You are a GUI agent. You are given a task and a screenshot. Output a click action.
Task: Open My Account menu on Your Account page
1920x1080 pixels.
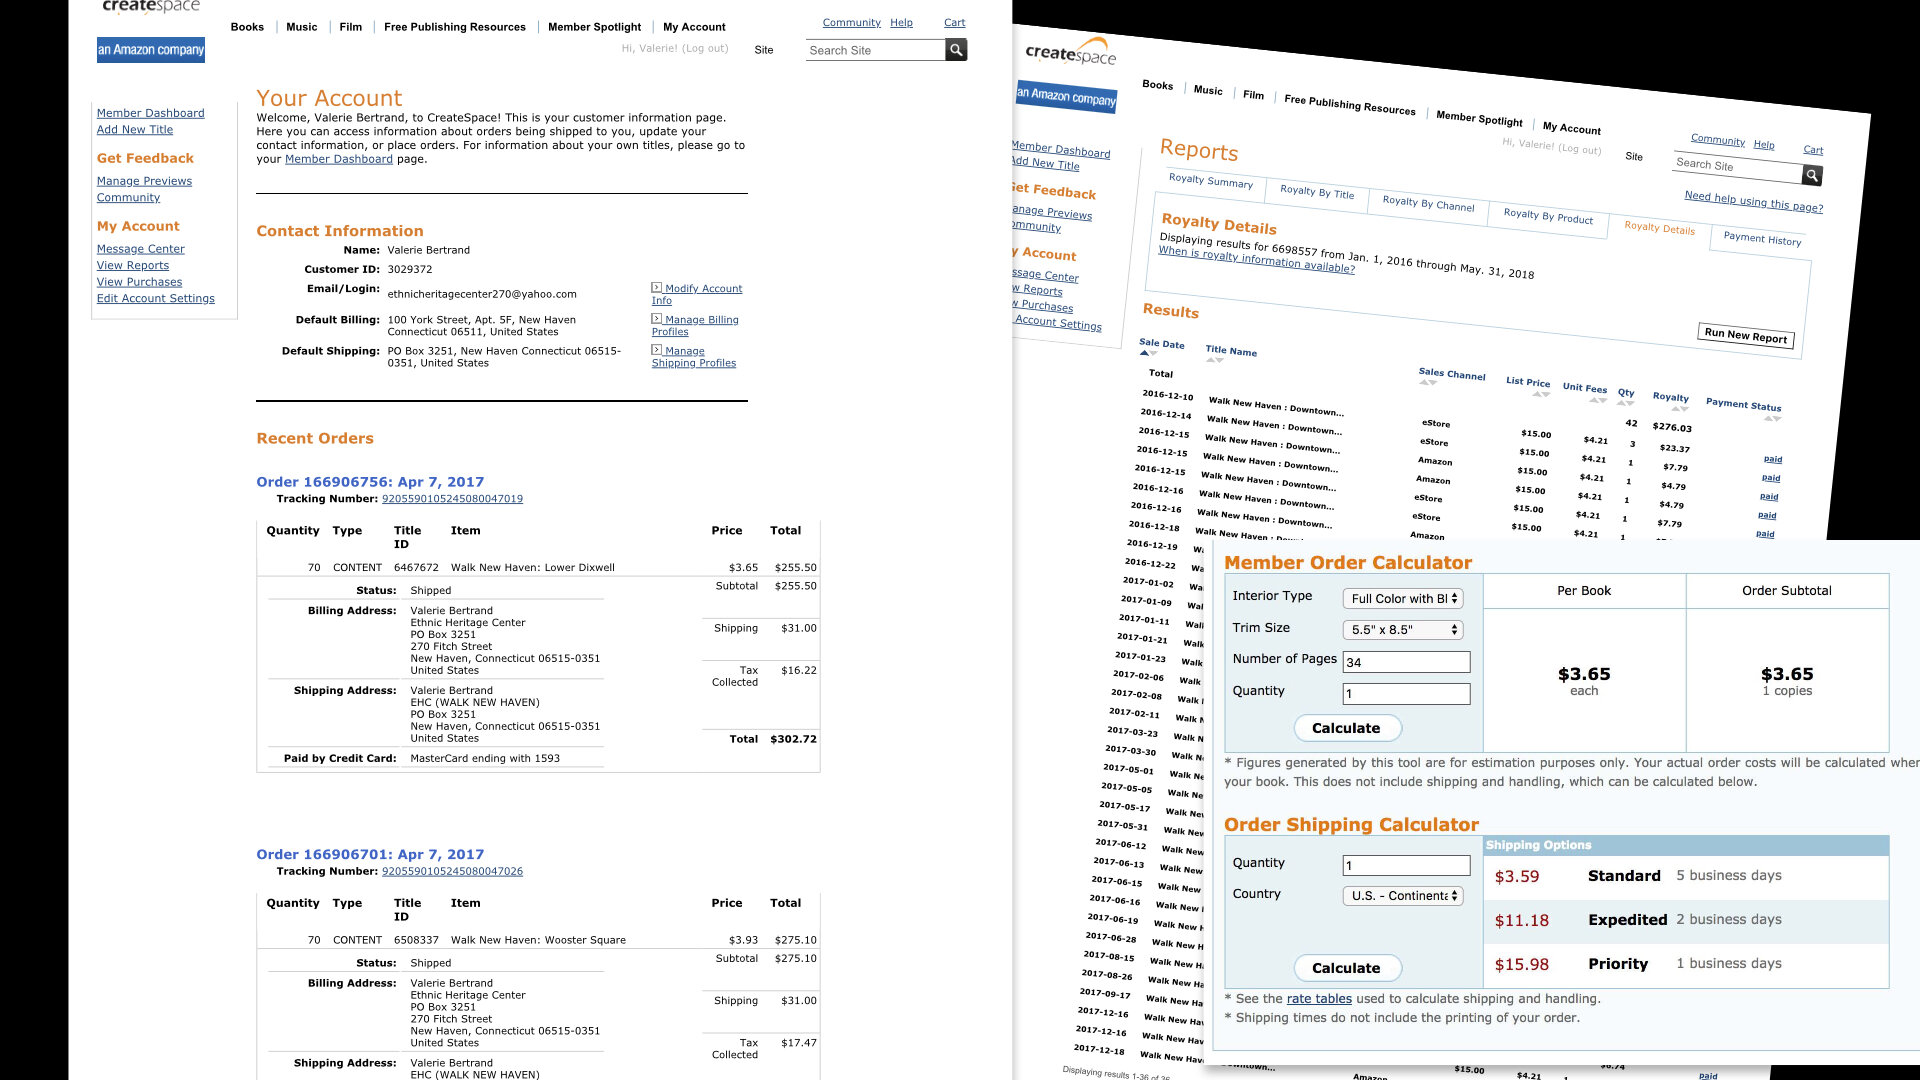pyautogui.click(x=694, y=27)
